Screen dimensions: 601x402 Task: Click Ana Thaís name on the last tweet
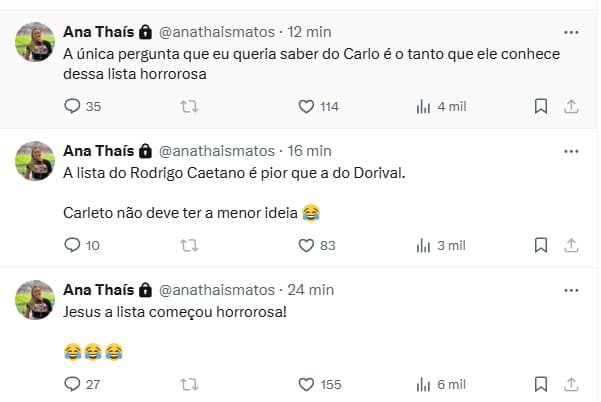tap(97, 290)
